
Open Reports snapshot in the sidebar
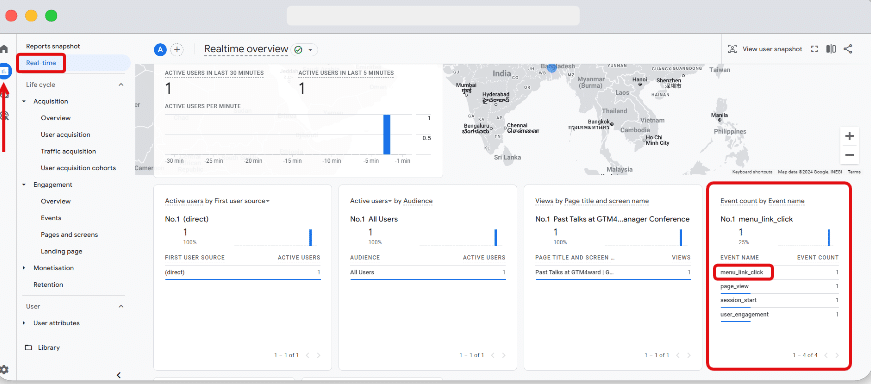coord(53,47)
